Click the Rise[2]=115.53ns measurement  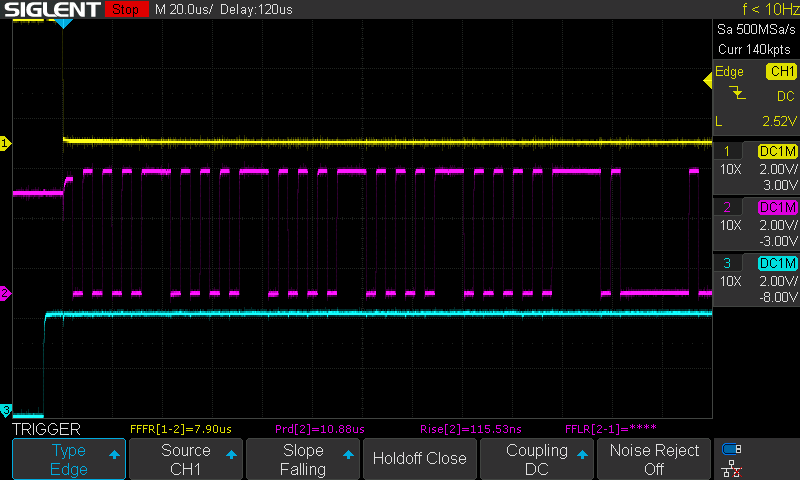click(471, 429)
